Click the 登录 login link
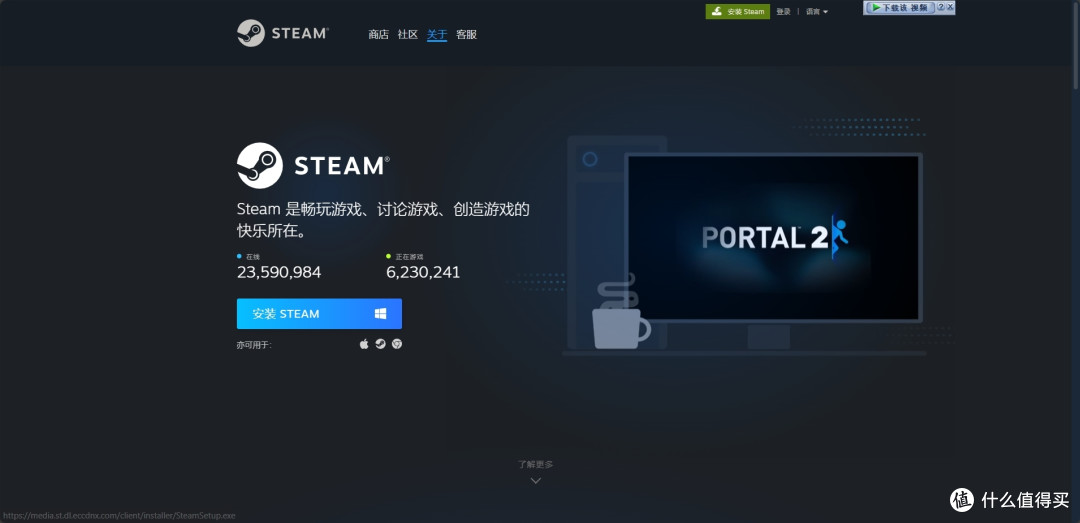 point(783,12)
